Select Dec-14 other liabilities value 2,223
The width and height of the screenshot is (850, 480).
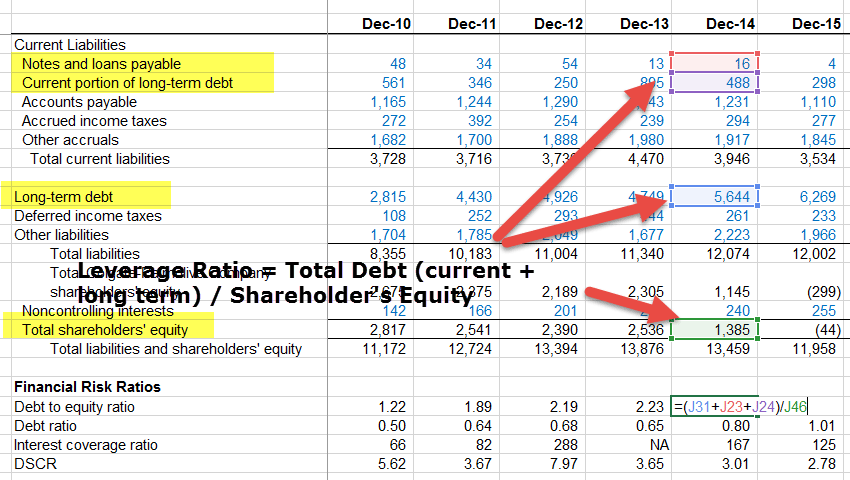[x=732, y=234]
